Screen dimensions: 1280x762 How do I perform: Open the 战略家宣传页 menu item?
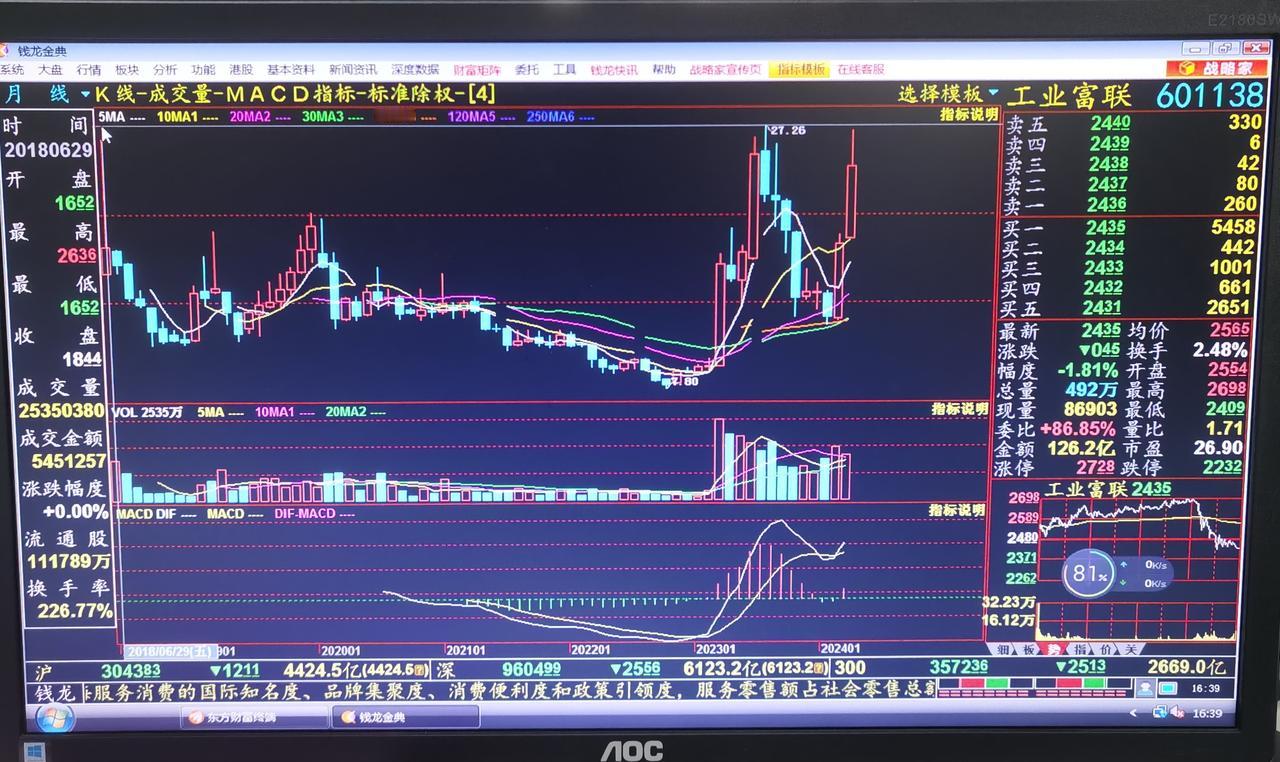725,70
